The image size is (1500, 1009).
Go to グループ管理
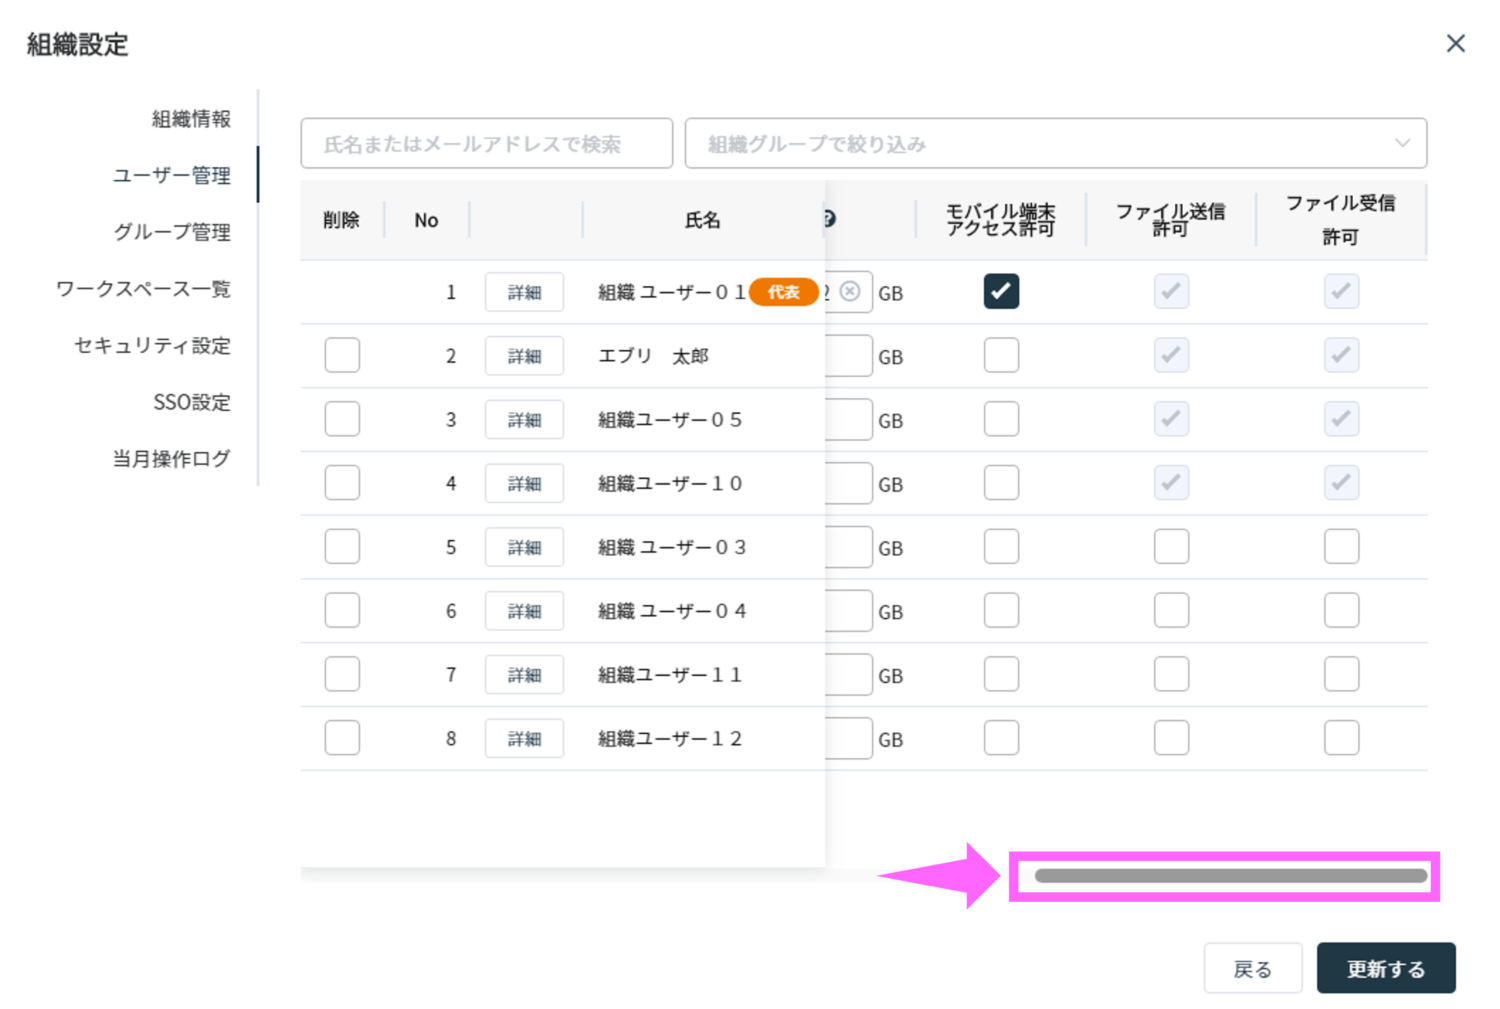pyautogui.click(x=171, y=232)
